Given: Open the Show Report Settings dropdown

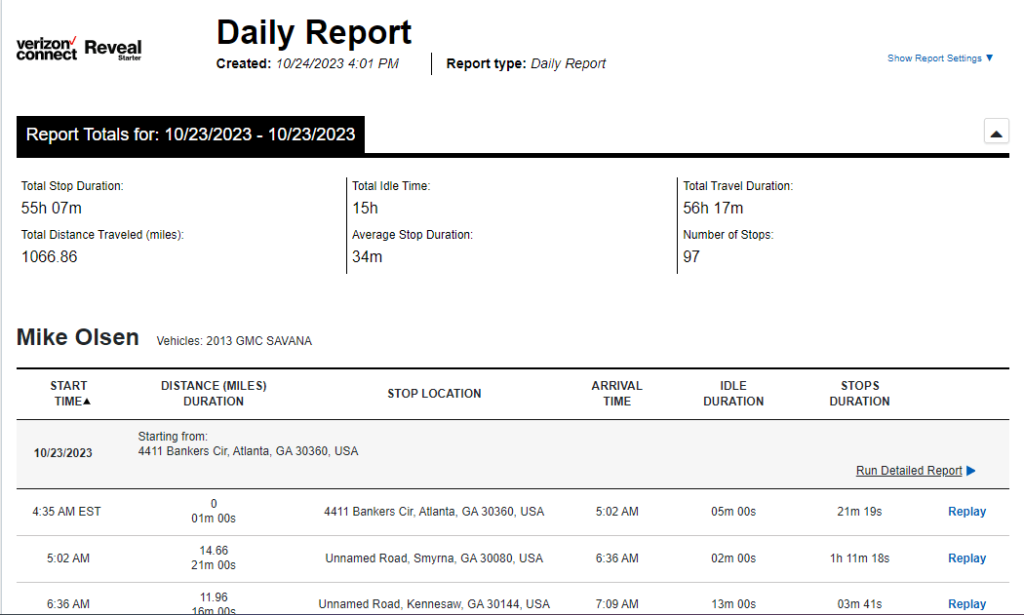Looking at the screenshot, I should point(940,58).
